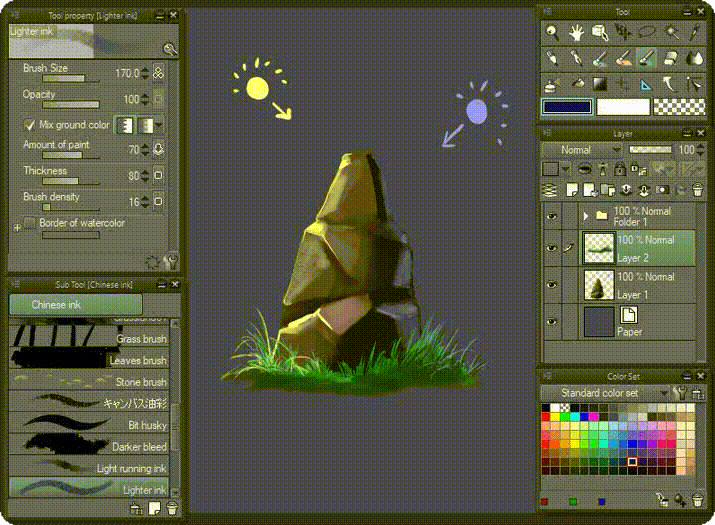Viewport: 715px width, 525px height.
Task: Open the Standard color set dropdown
Action: 605,393
